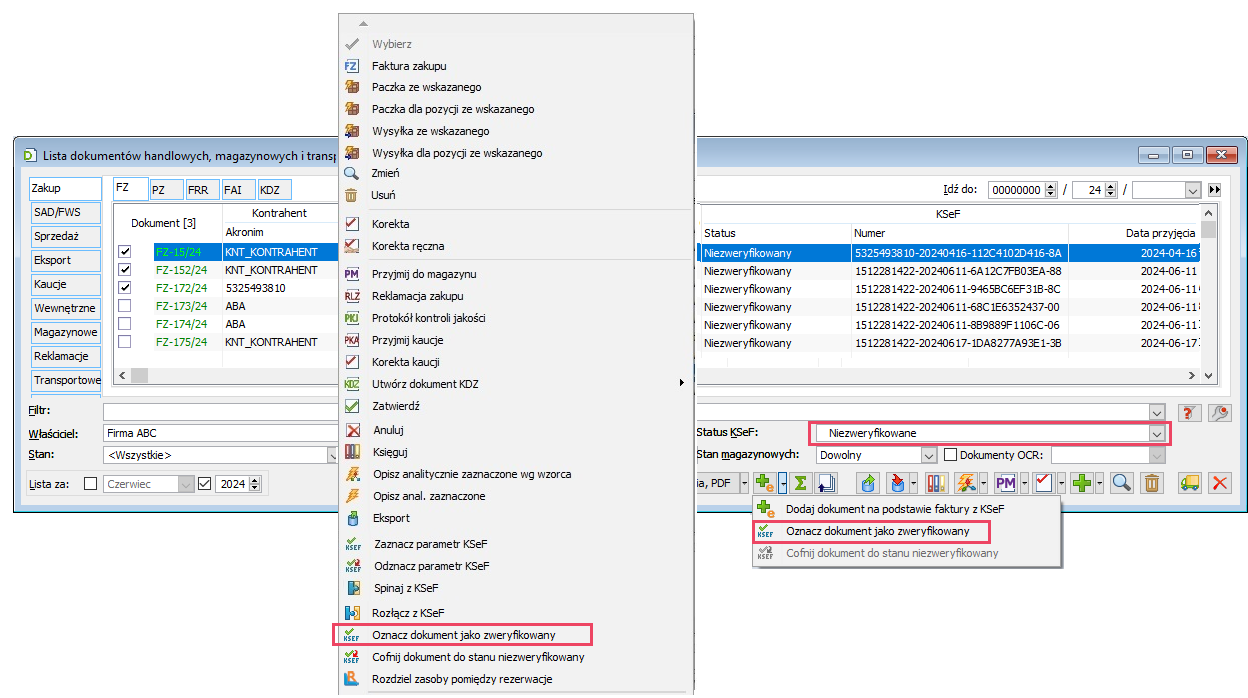Click the add KSeF document plus icon
This screenshot has height=698, width=1248.
coord(765,483)
